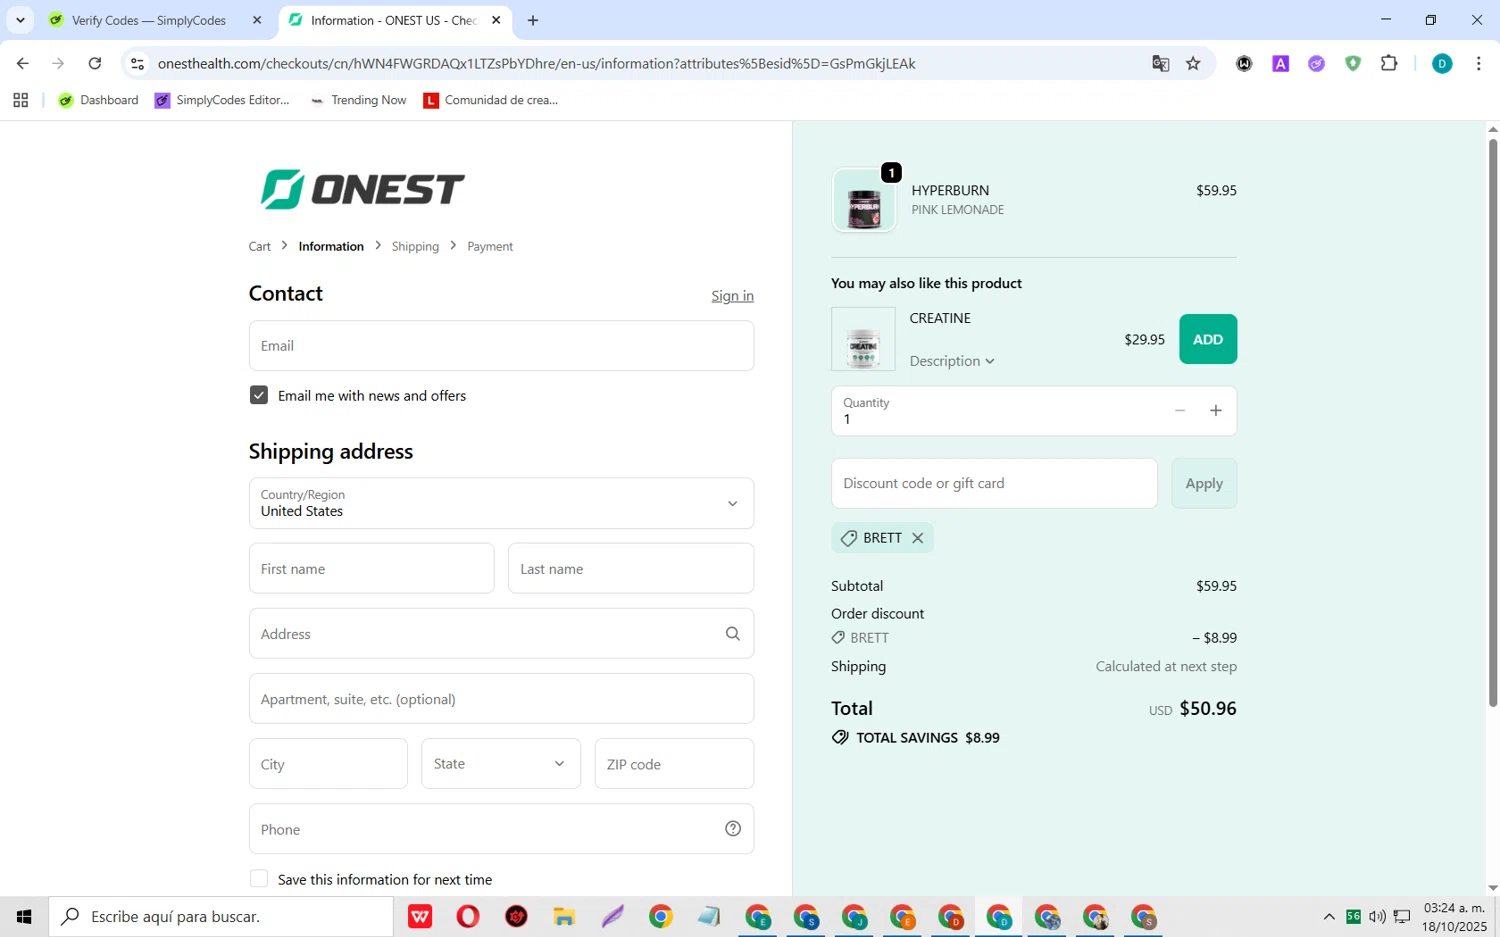Select the Shipping breadcrumb step

[415, 246]
